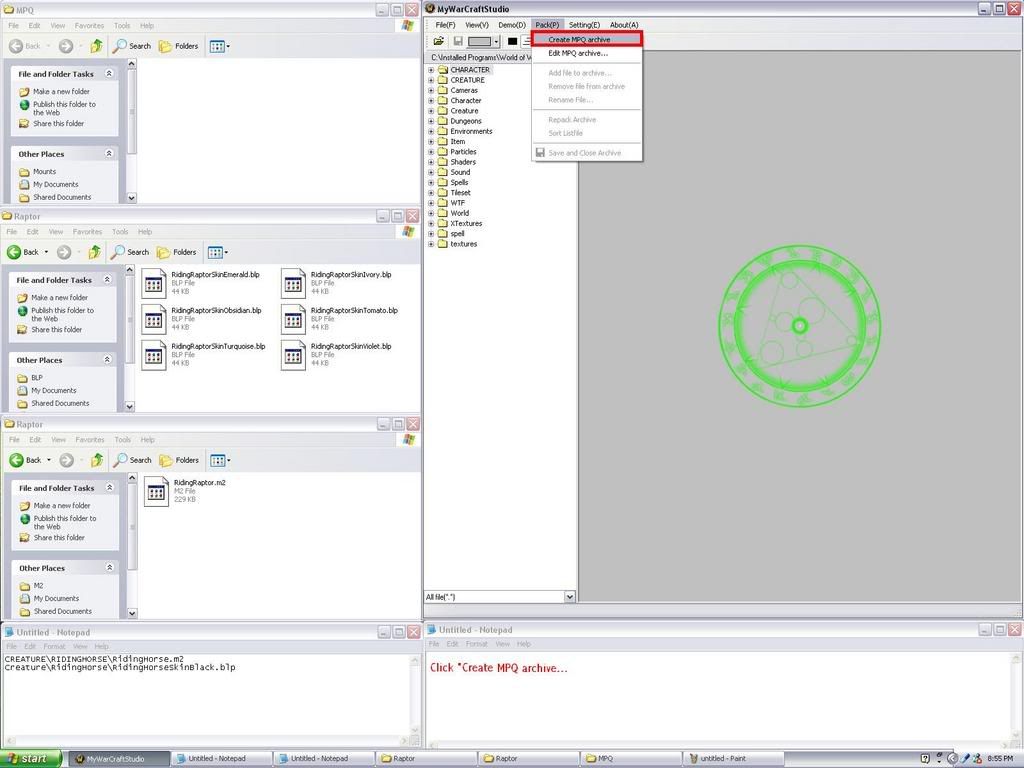The height and width of the screenshot is (768, 1024).
Task: Expand the Environments folder tree node
Action: click(x=431, y=131)
